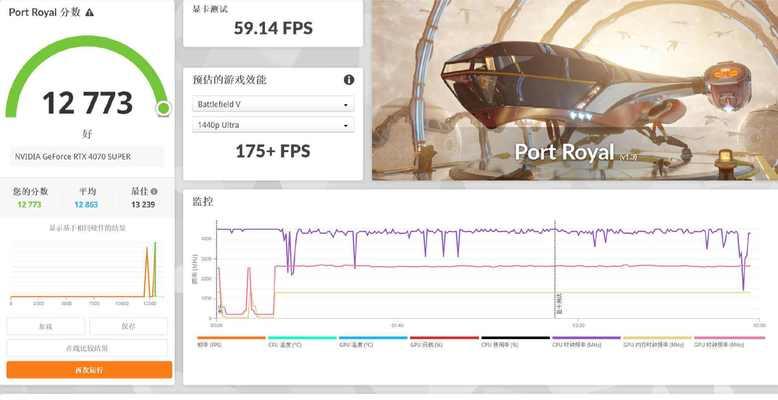The width and height of the screenshot is (778, 400).
Task: Click the 好 rating label under score
Action: point(87,134)
